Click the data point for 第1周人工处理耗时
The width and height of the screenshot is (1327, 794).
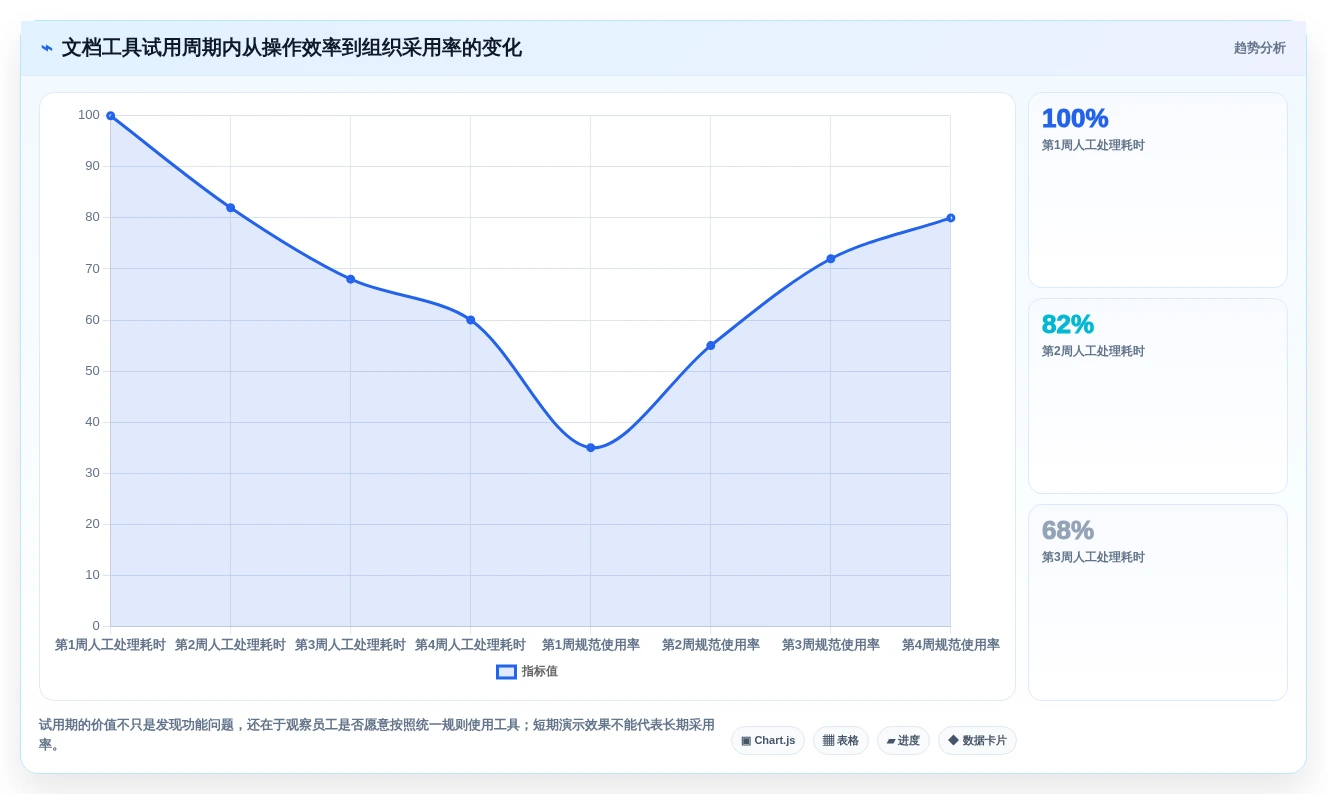(x=110, y=116)
